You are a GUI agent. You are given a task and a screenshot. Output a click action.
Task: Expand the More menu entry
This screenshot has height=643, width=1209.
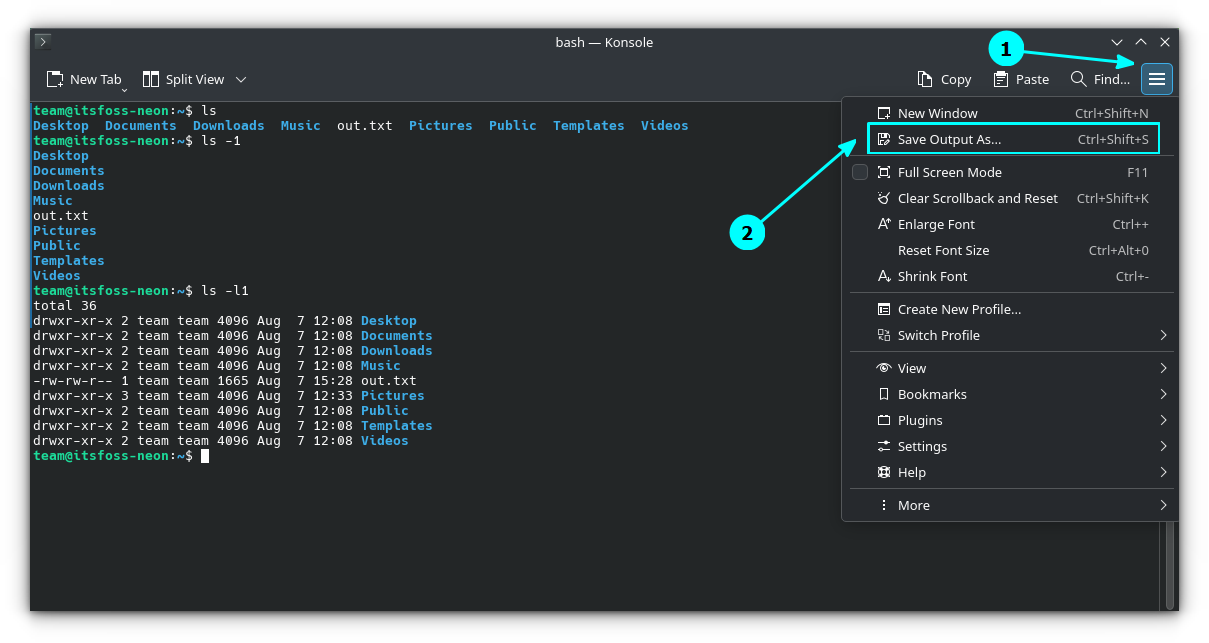pos(915,505)
